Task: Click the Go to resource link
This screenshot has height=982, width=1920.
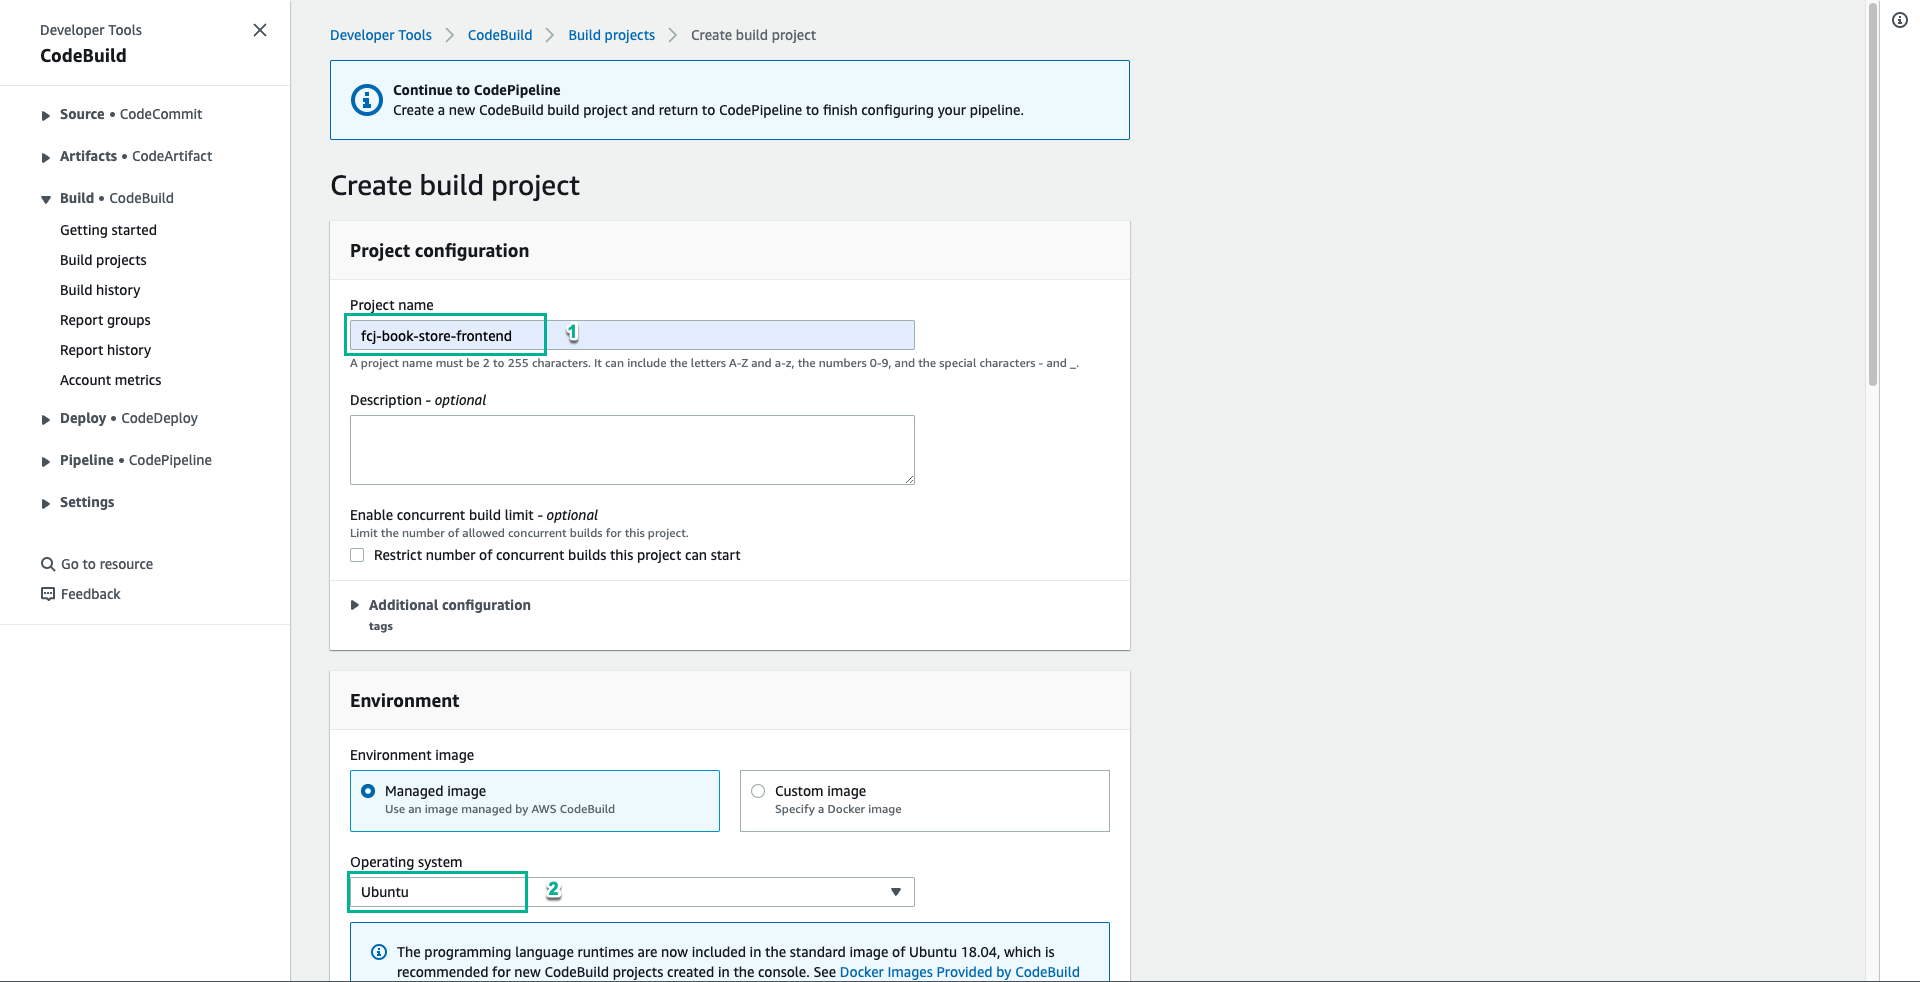Action: 107,564
